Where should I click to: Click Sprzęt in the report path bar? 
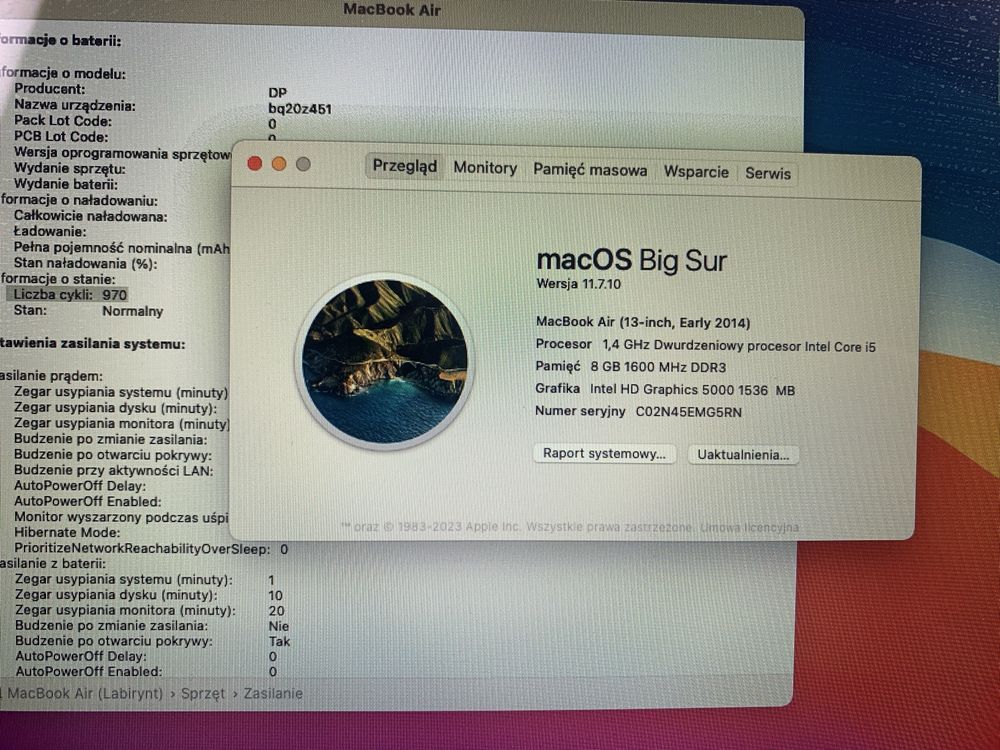203,694
